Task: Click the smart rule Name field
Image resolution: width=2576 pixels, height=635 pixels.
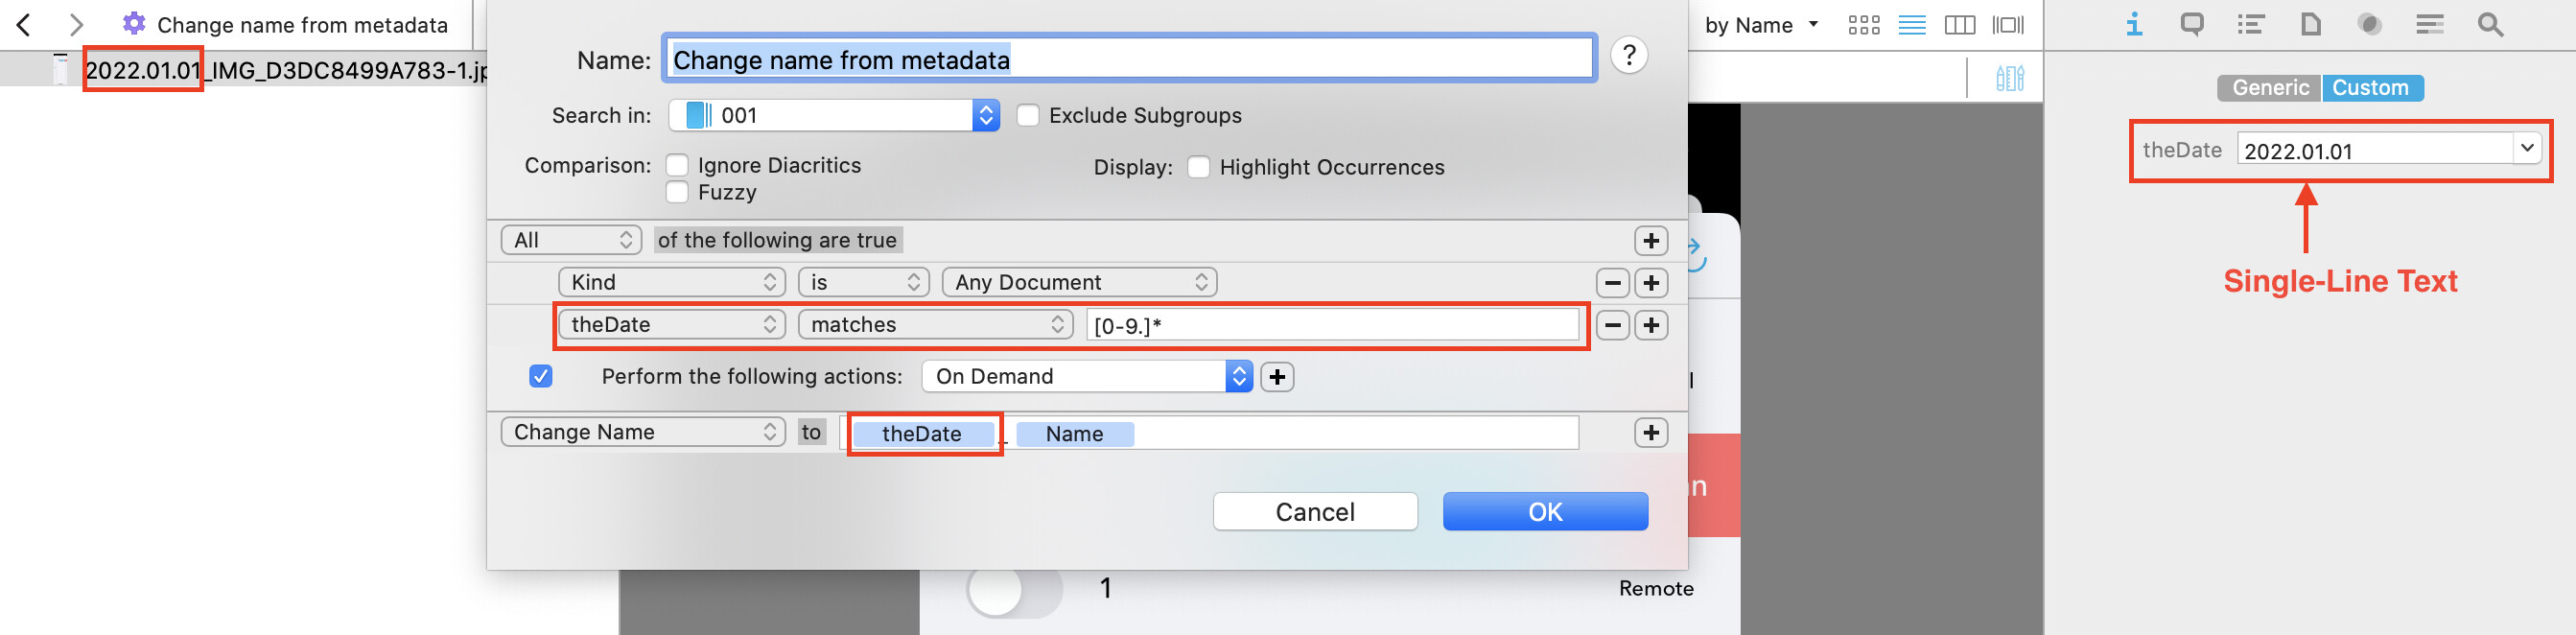Action: point(1128,59)
